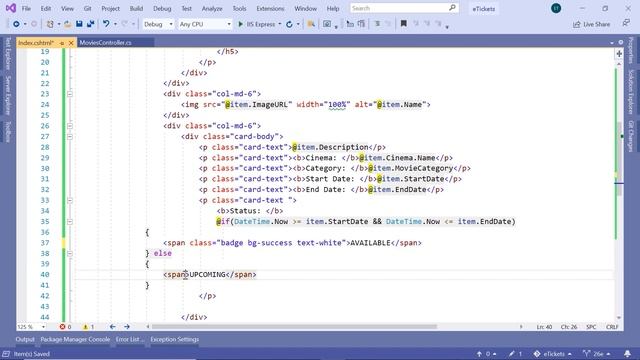Open the tab list dropdown arrow
The image size is (640, 360).
(x=612, y=42)
